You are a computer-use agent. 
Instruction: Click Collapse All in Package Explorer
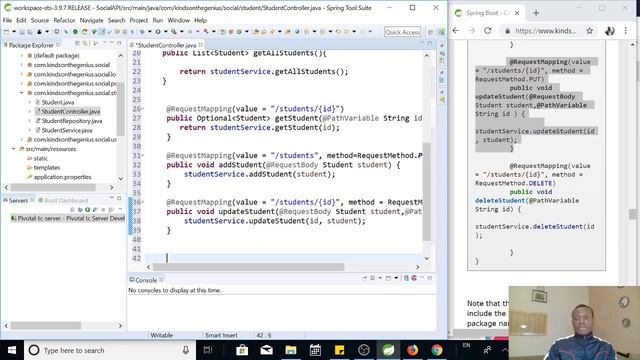coord(78,43)
